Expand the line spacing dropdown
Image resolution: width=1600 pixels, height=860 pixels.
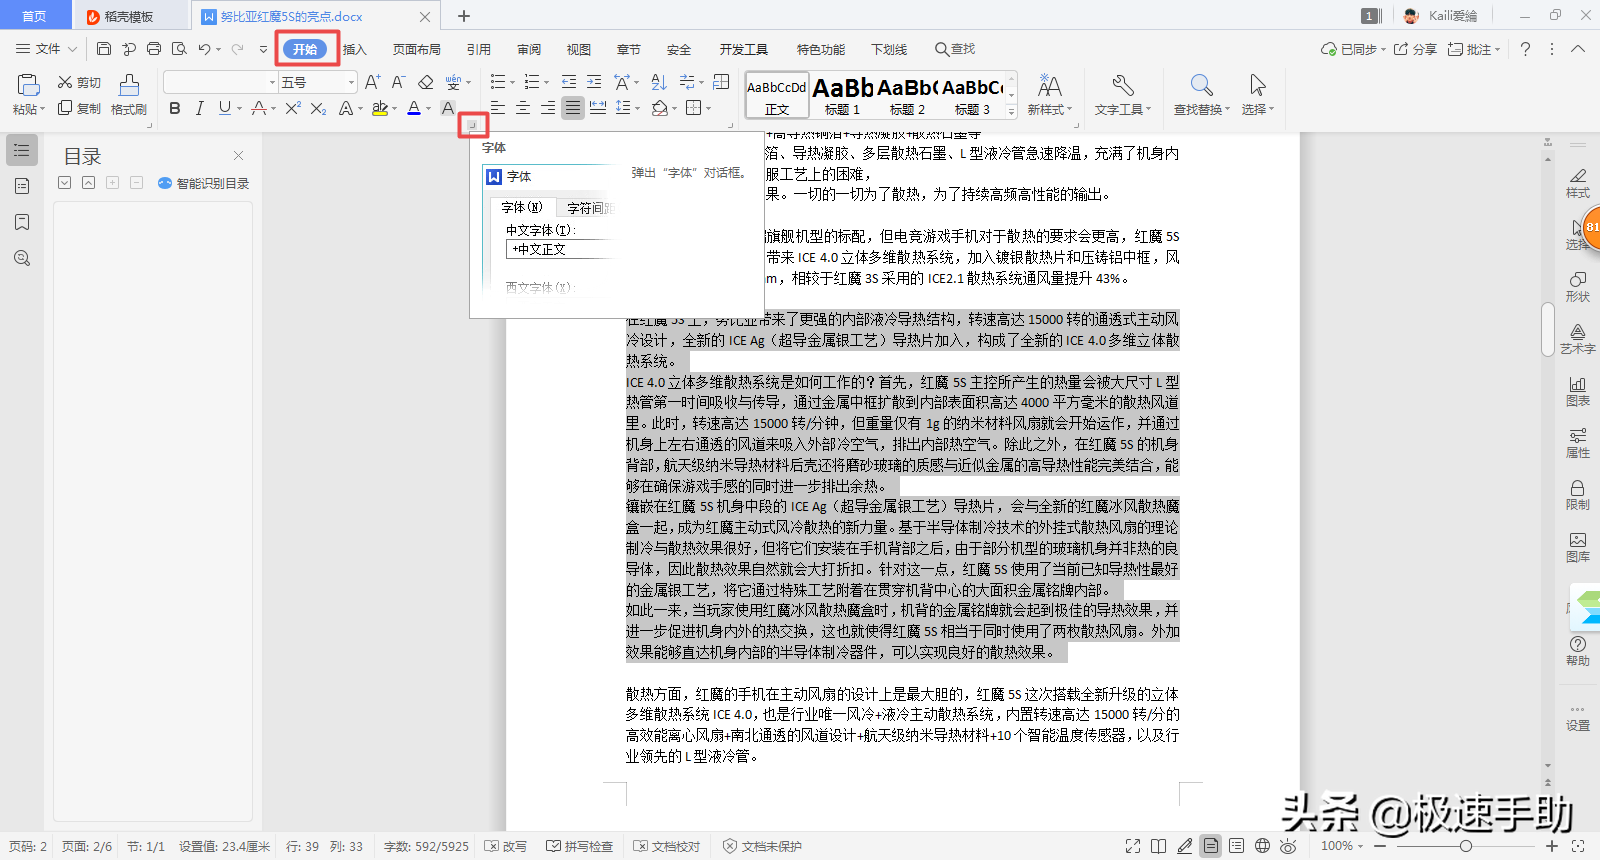click(636, 108)
